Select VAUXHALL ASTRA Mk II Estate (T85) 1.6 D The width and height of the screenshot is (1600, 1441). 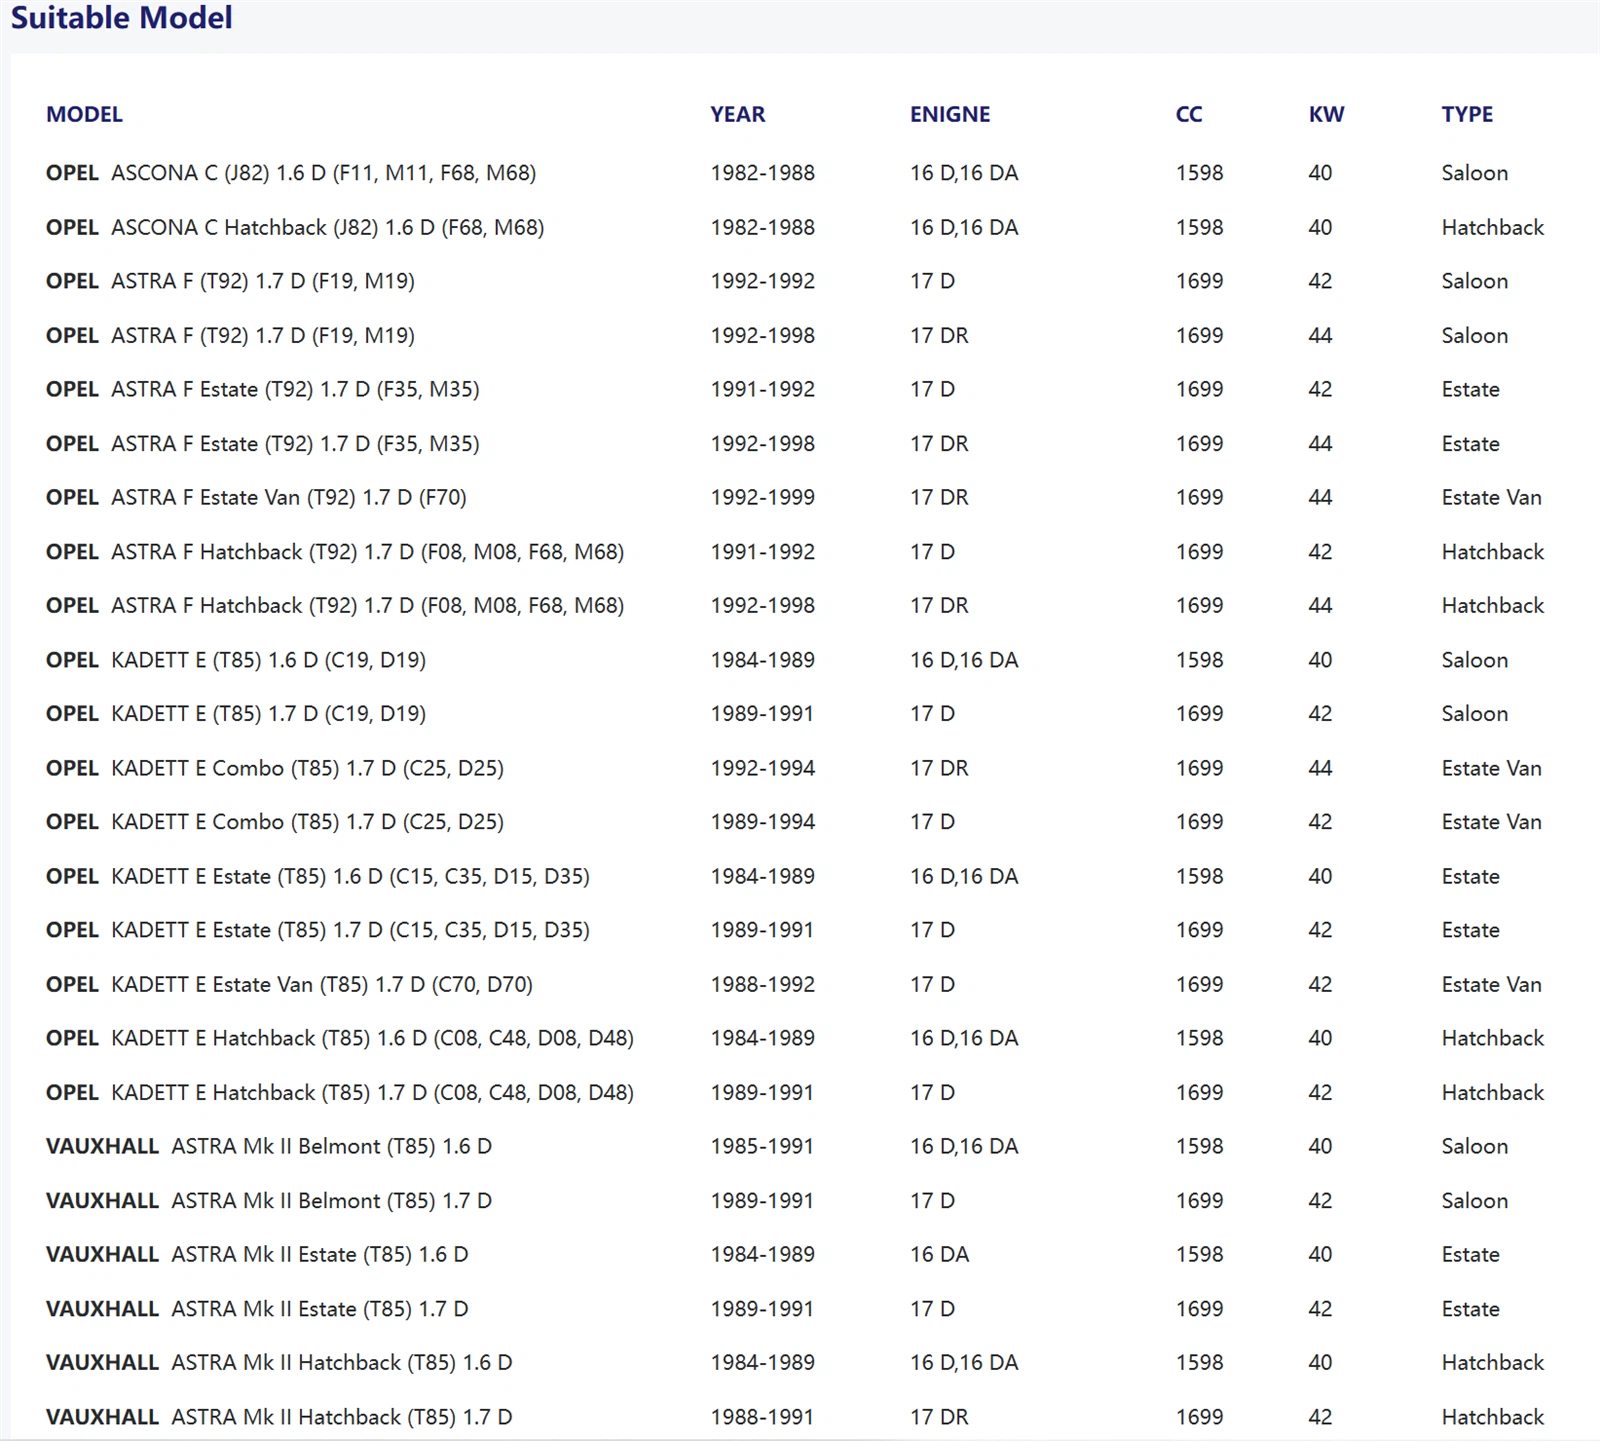[x=257, y=1254]
